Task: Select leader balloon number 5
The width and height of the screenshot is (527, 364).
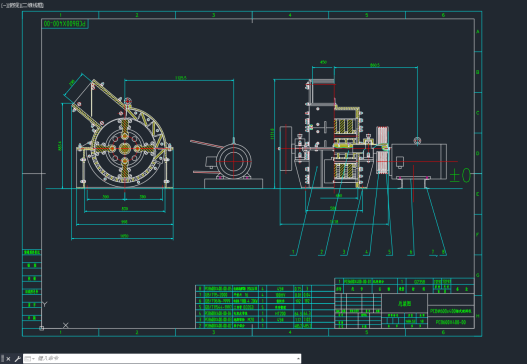Action: [390, 252]
